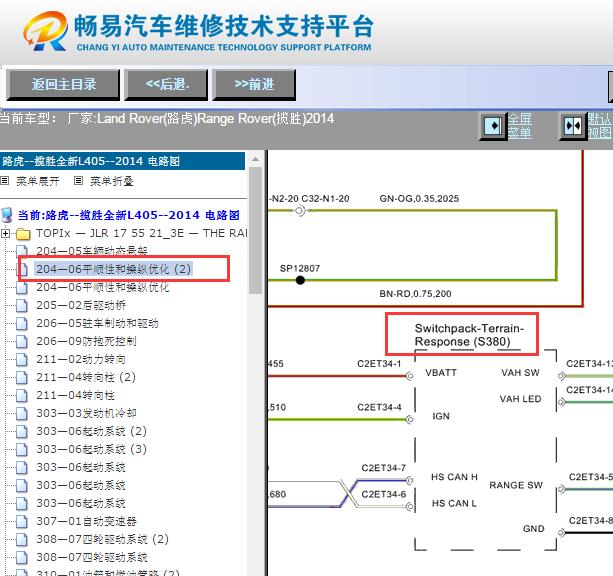This screenshot has height=576, width=613.
Task: Click page icon beside 205—02后驱动桥
Action: pos(22,305)
